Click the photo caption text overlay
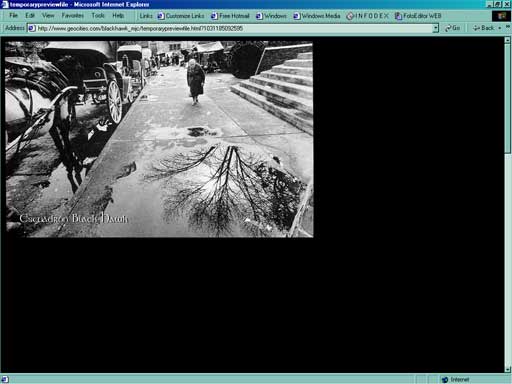512x384 pixels. tap(74, 218)
